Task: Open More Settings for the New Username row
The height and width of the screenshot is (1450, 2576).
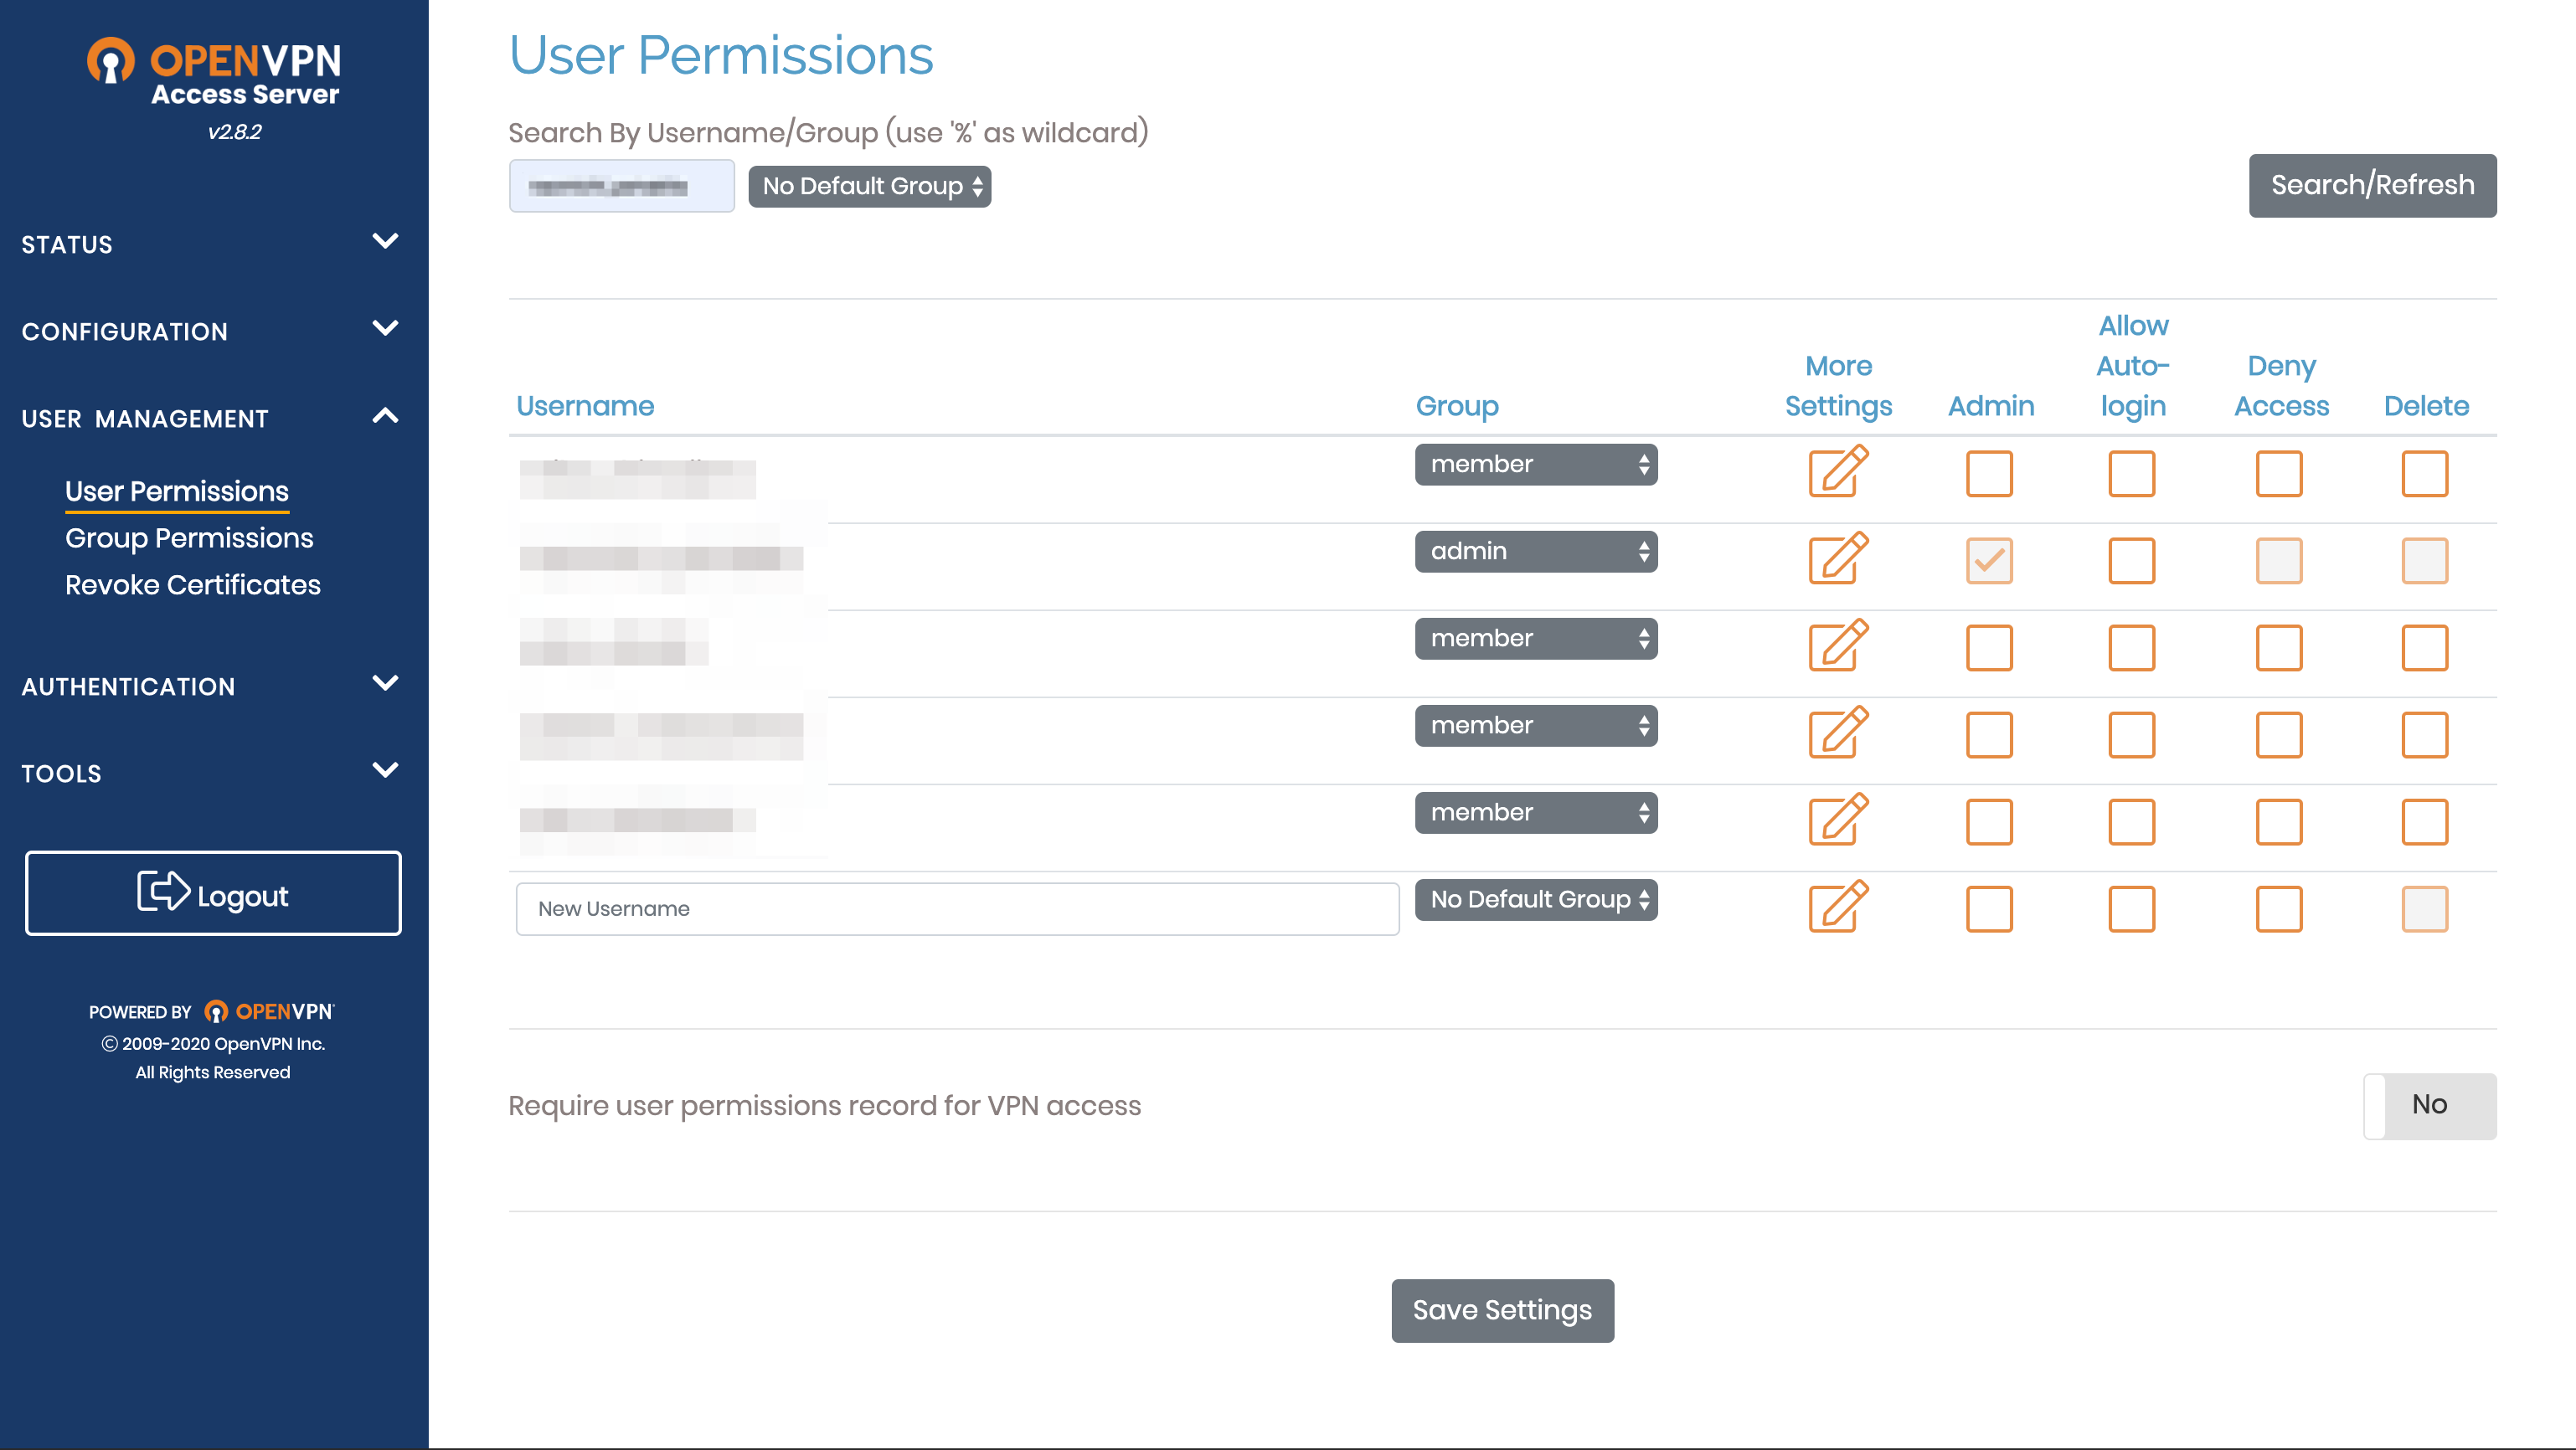Action: pyautogui.click(x=1838, y=907)
